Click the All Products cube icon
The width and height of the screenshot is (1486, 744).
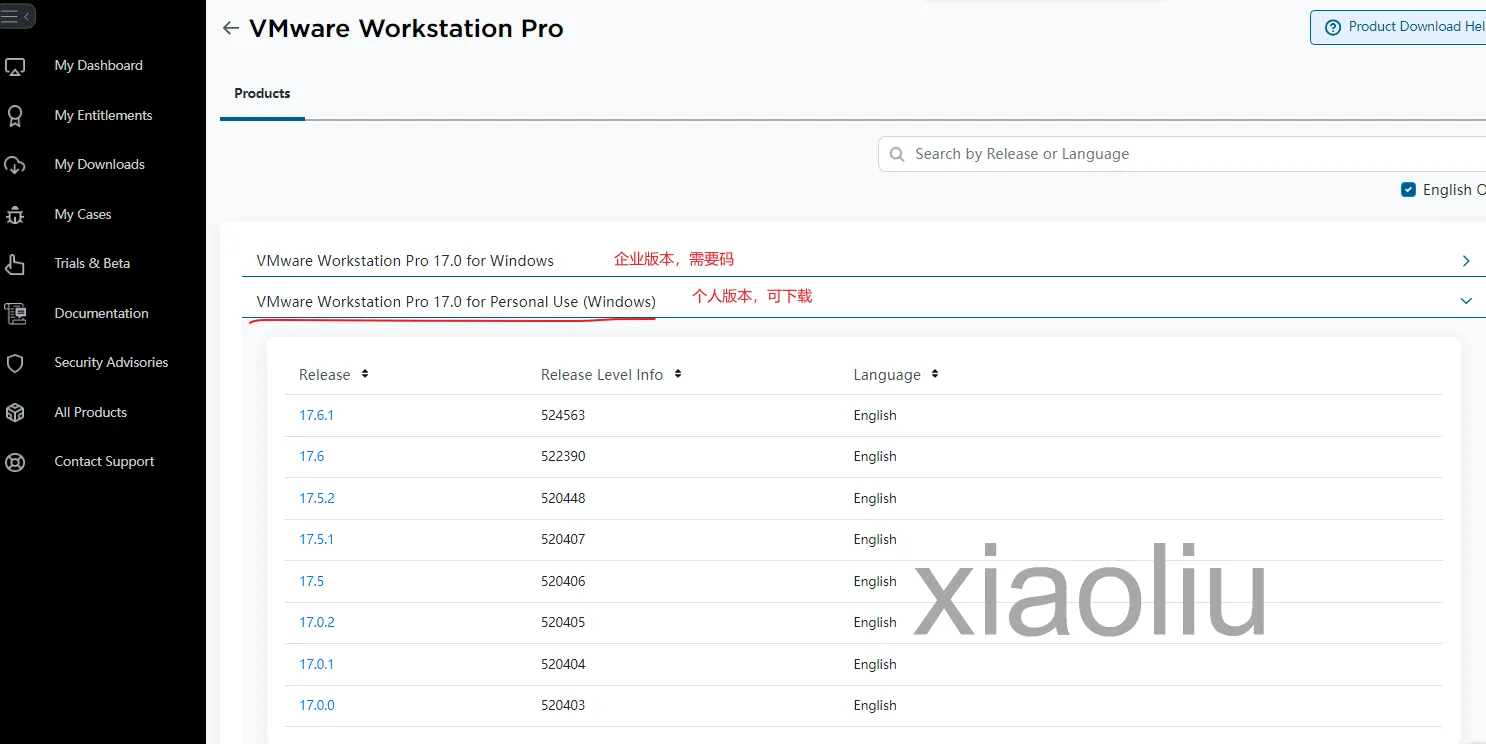pos(15,413)
